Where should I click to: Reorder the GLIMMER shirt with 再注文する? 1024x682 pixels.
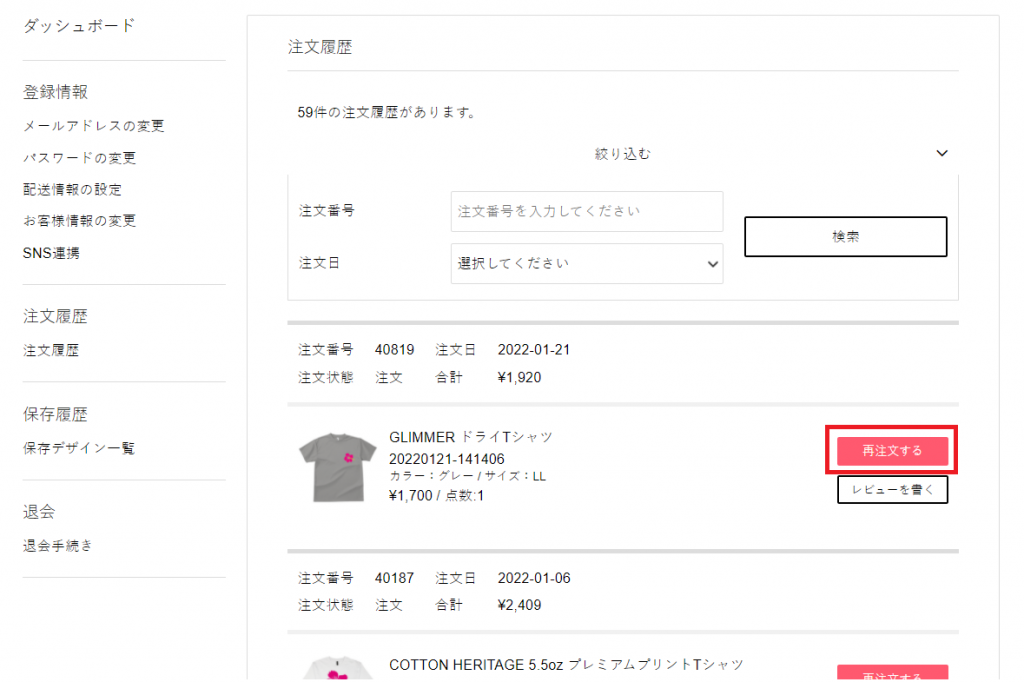892,451
